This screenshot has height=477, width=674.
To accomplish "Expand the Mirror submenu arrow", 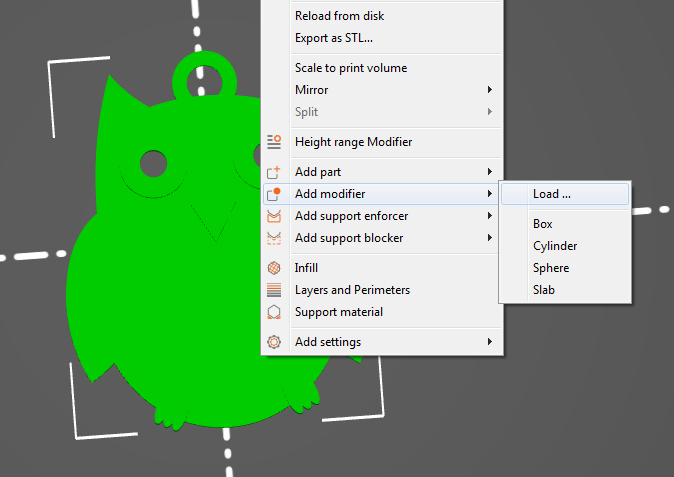I will coord(490,89).
